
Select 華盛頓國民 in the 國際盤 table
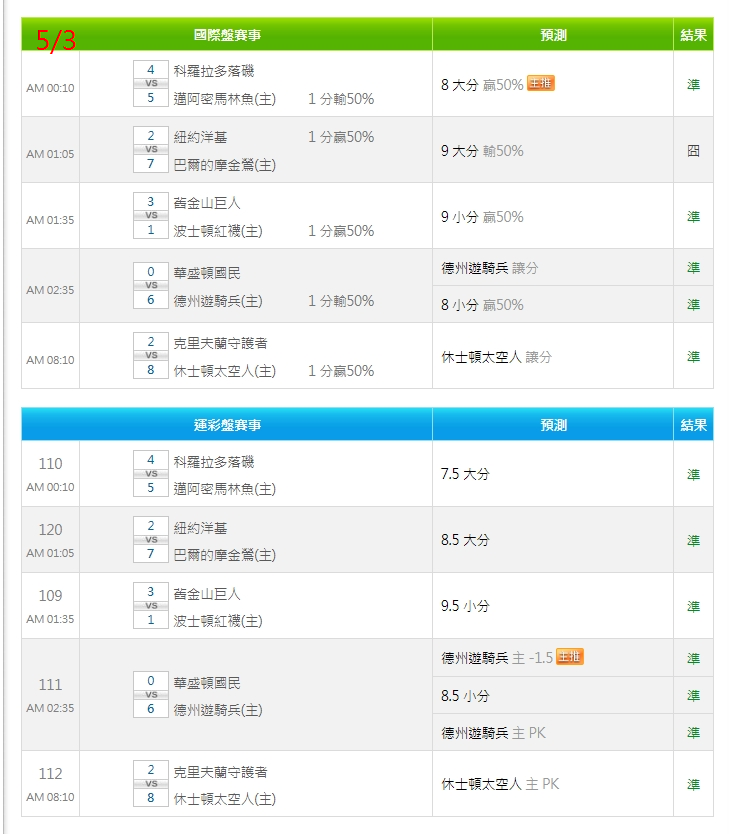[x=207, y=273]
